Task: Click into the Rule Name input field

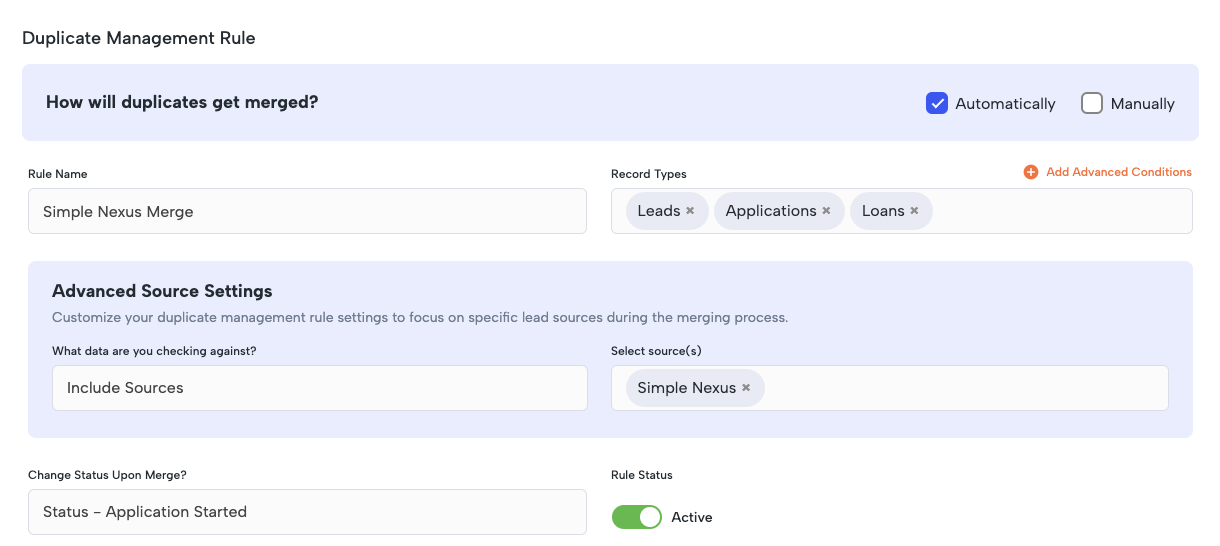Action: point(307,211)
